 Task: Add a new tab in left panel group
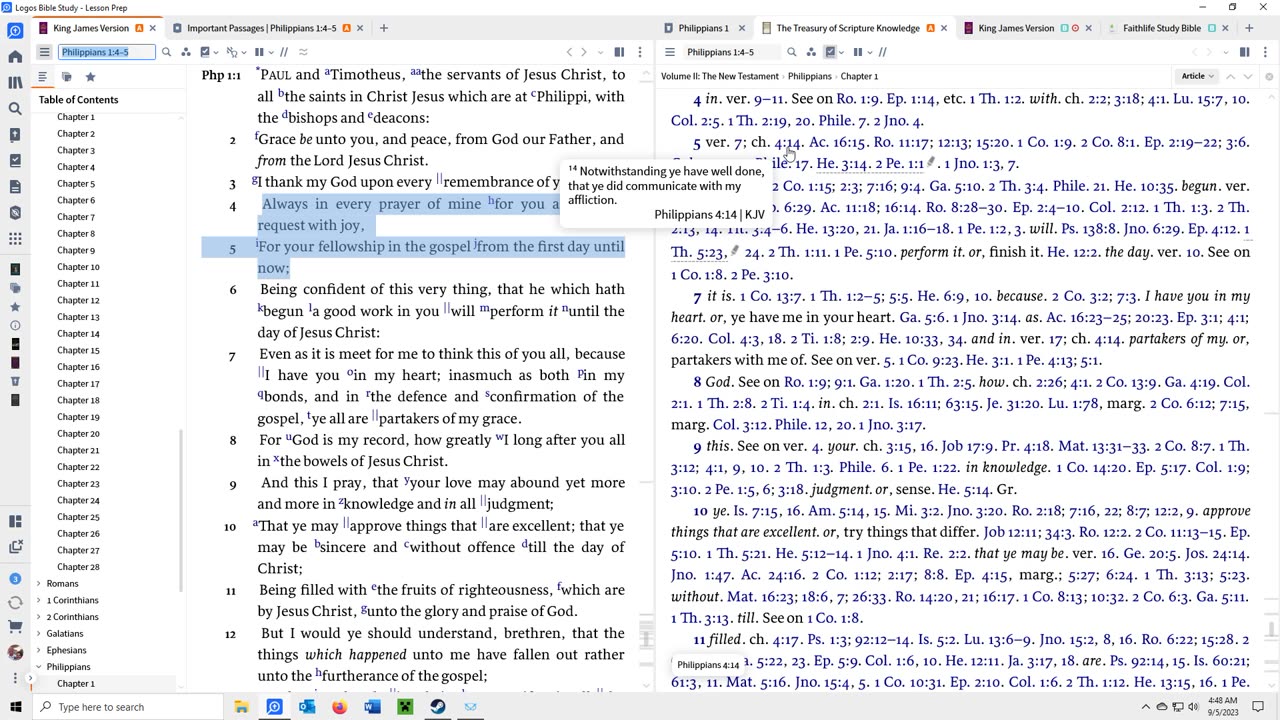click(x=383, y=28)
